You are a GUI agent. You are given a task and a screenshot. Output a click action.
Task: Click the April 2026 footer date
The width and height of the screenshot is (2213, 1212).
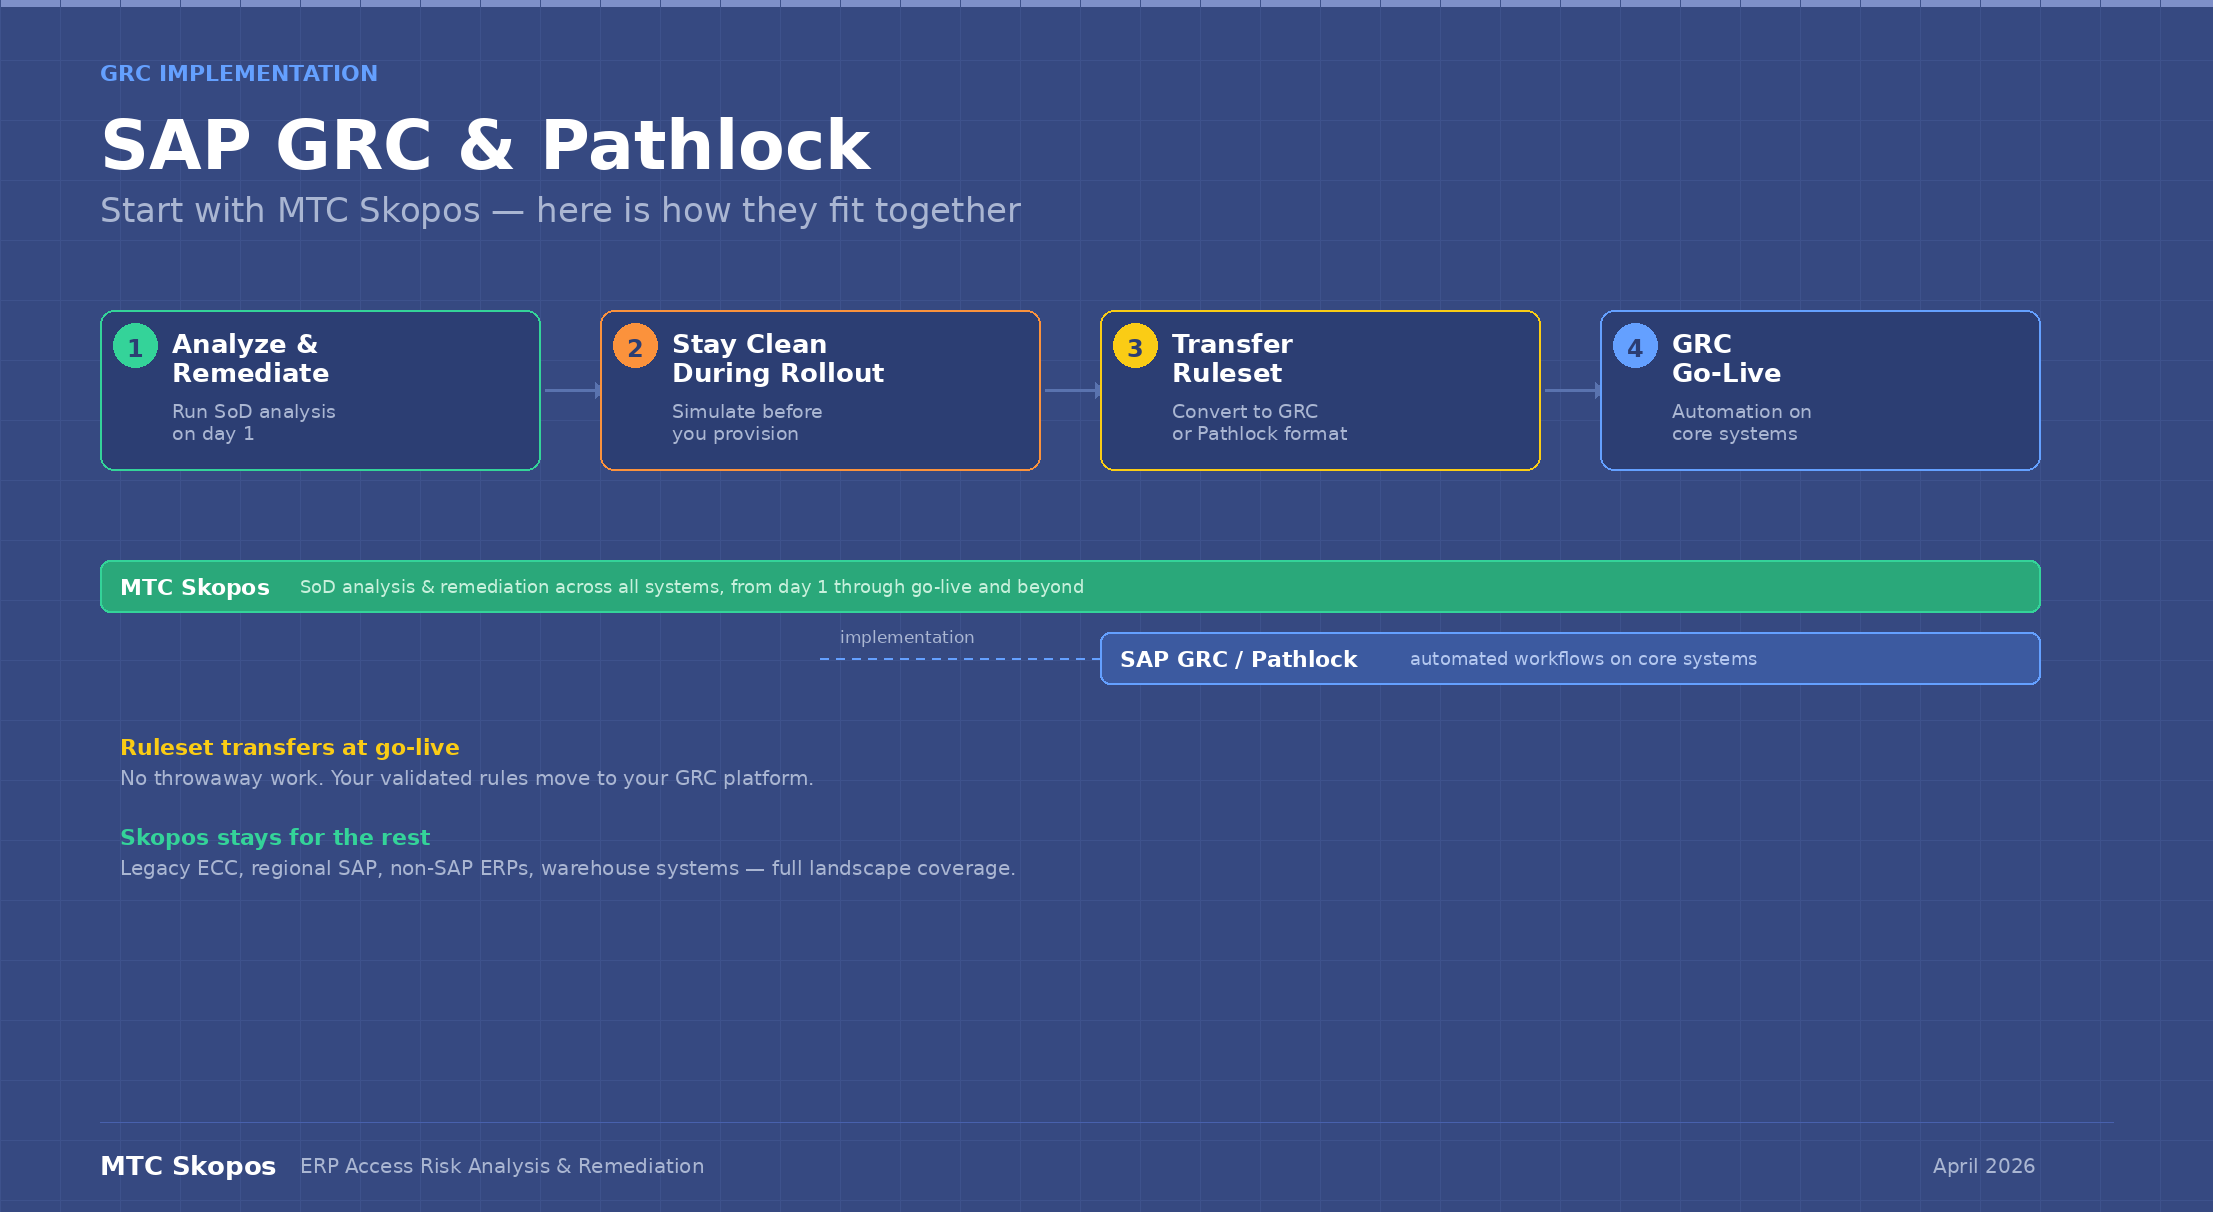click(1983, 1165)
